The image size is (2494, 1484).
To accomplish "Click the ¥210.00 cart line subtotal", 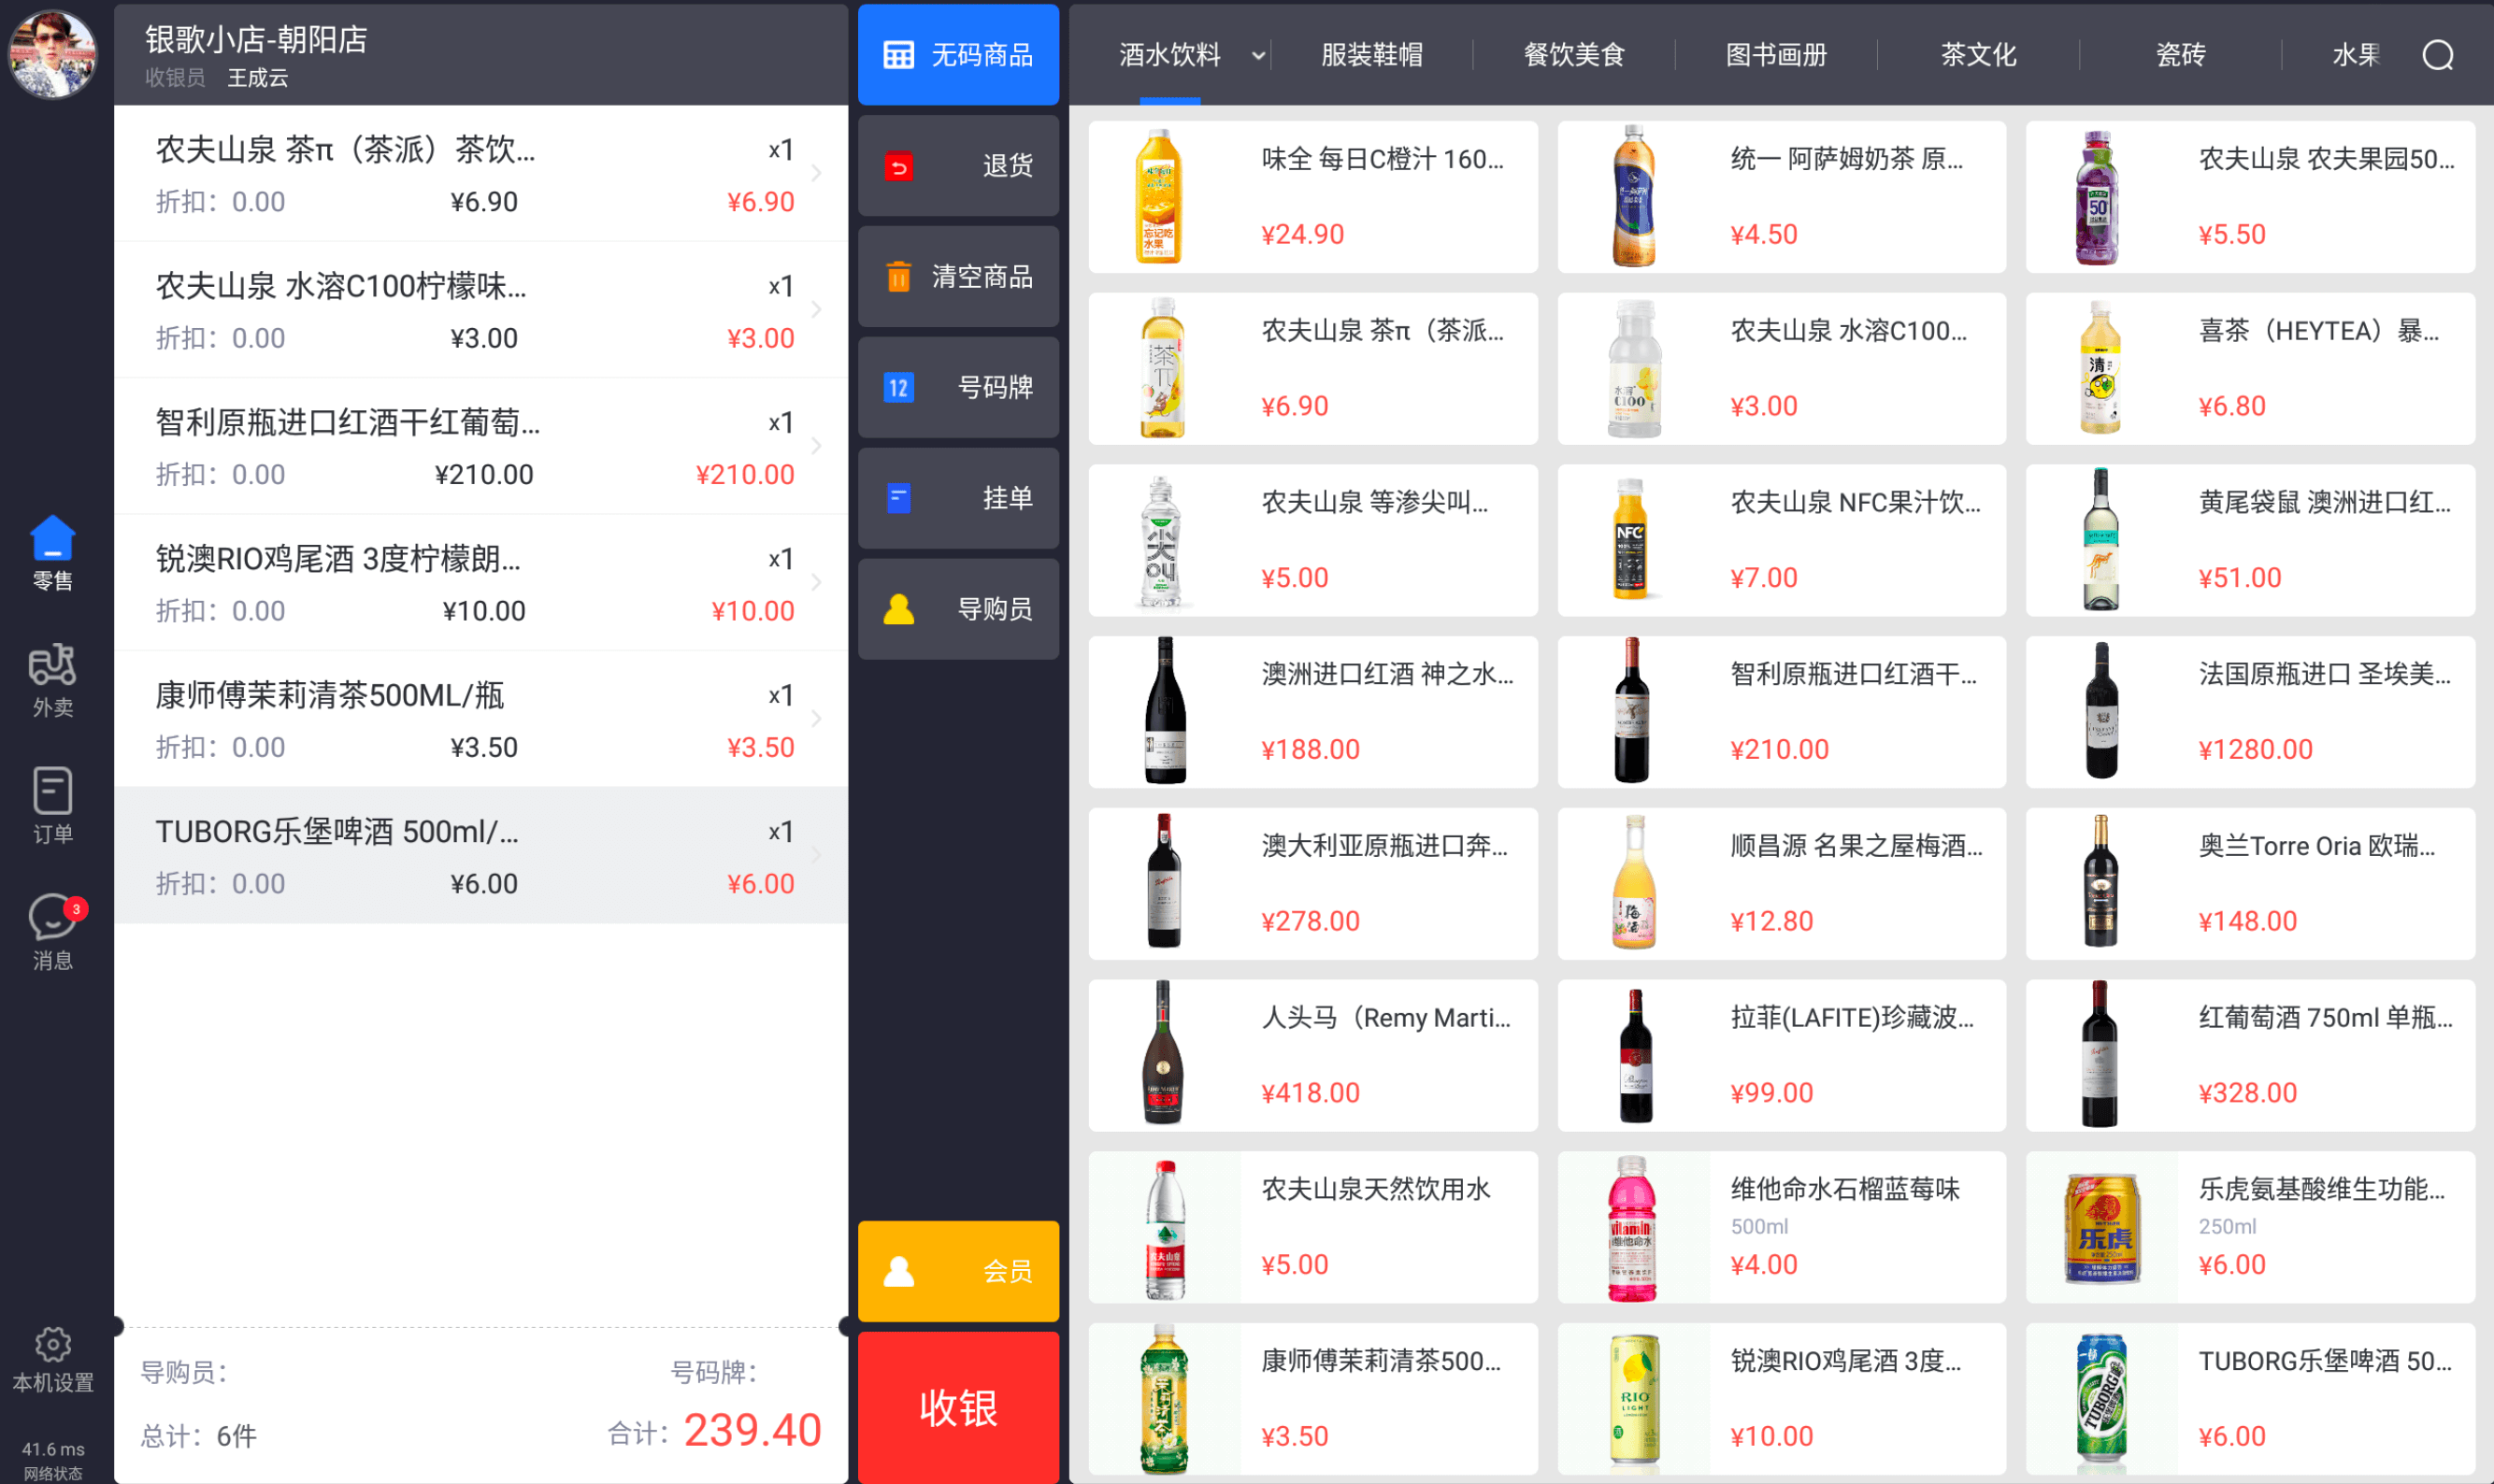I will tap(745, 475).
